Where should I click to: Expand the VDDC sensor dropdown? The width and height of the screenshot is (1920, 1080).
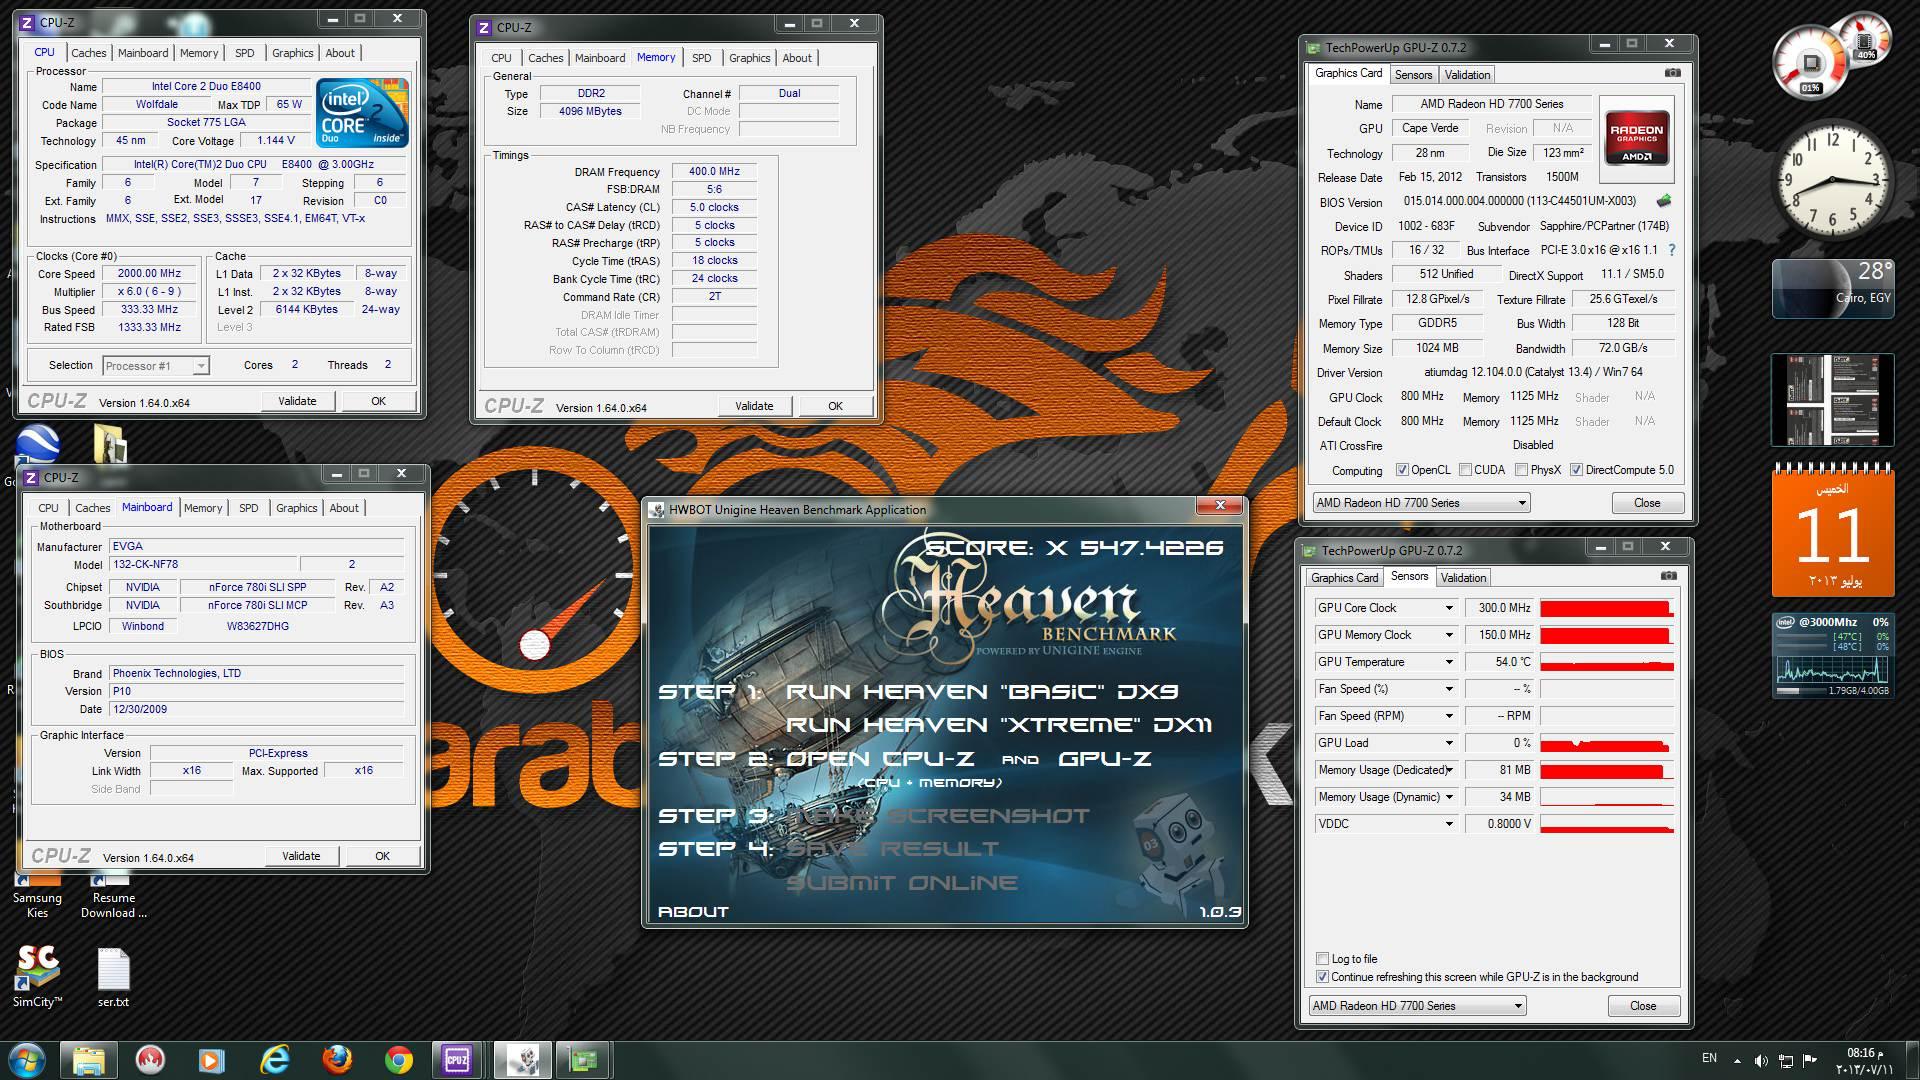click(1448, 824)
